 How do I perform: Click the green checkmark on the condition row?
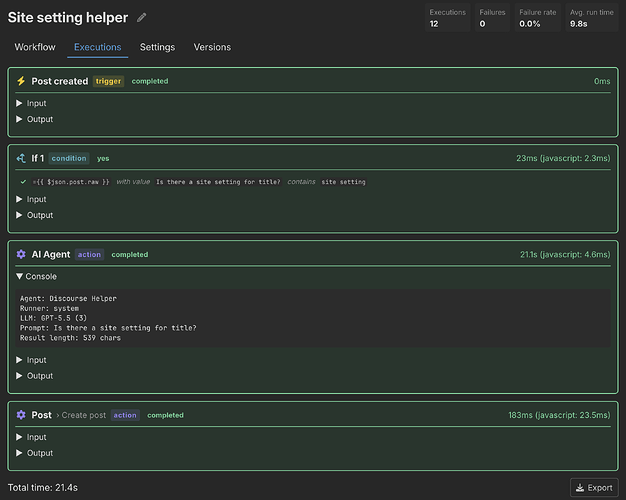23,182
